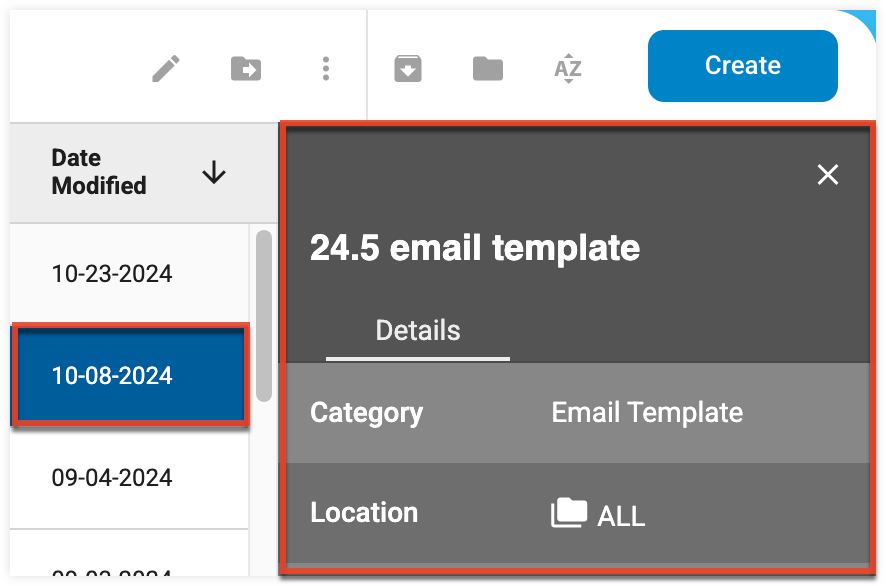Select the 10-23-2024 row
886x586 pixels.
pyautogui.click(x=129, y=274)
